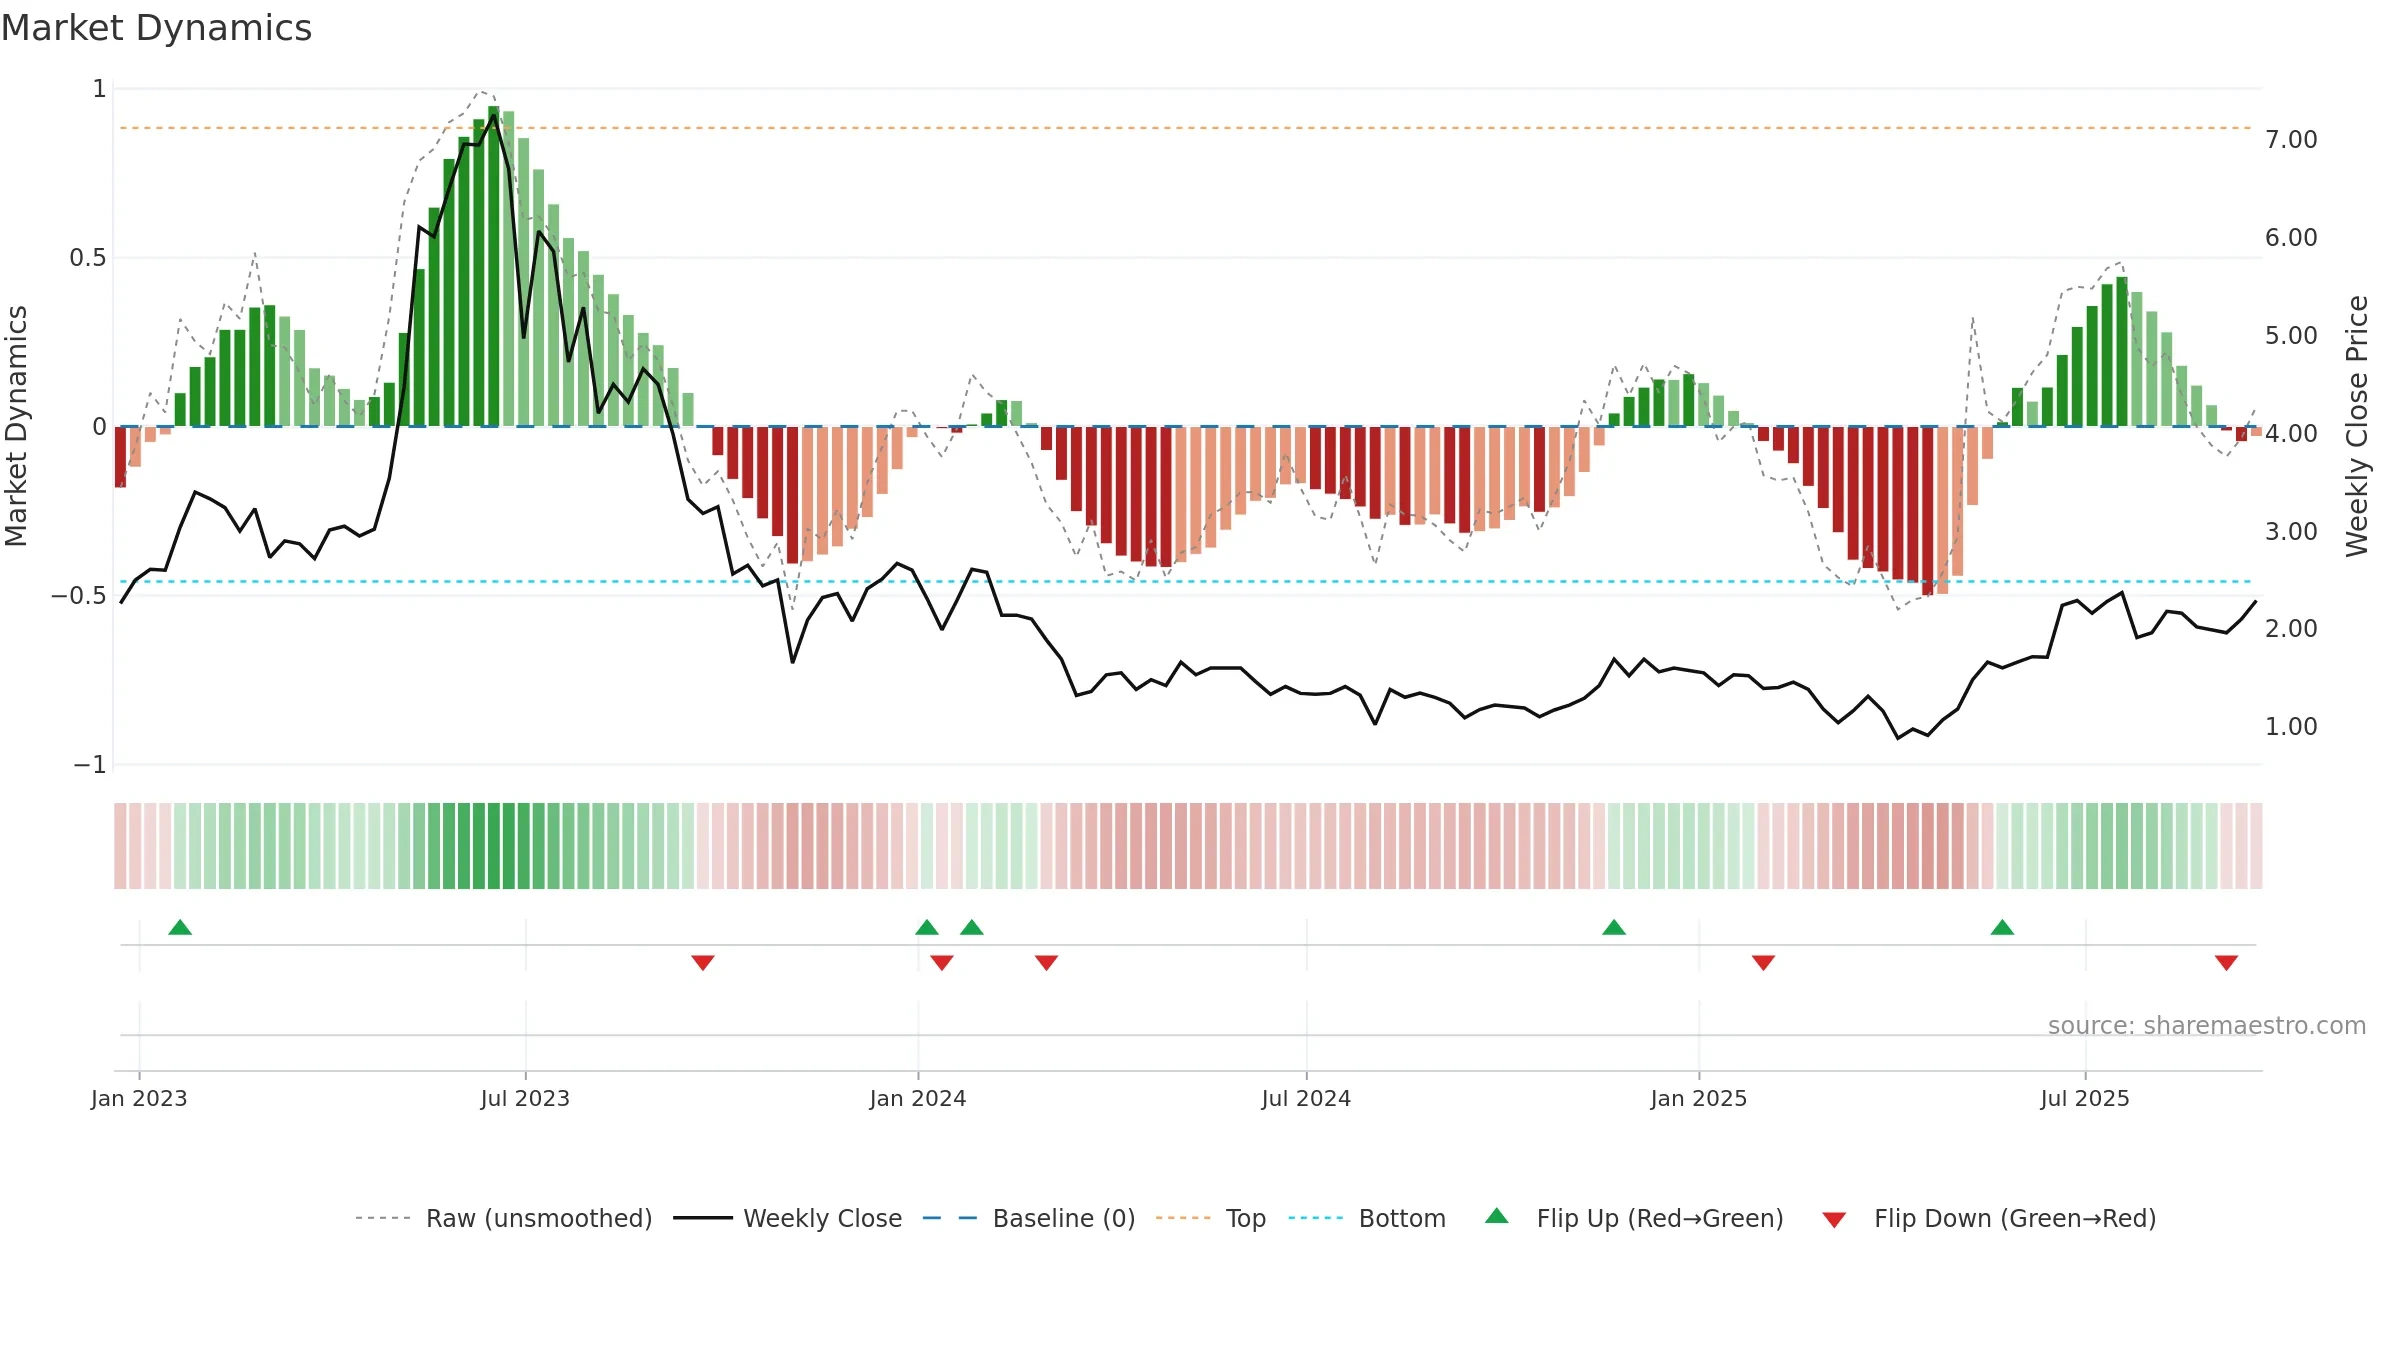Click the Market Dynamics chart title
Image resolution: width=2400 pixels, height=1350 pixels.
tap(157, 28)
